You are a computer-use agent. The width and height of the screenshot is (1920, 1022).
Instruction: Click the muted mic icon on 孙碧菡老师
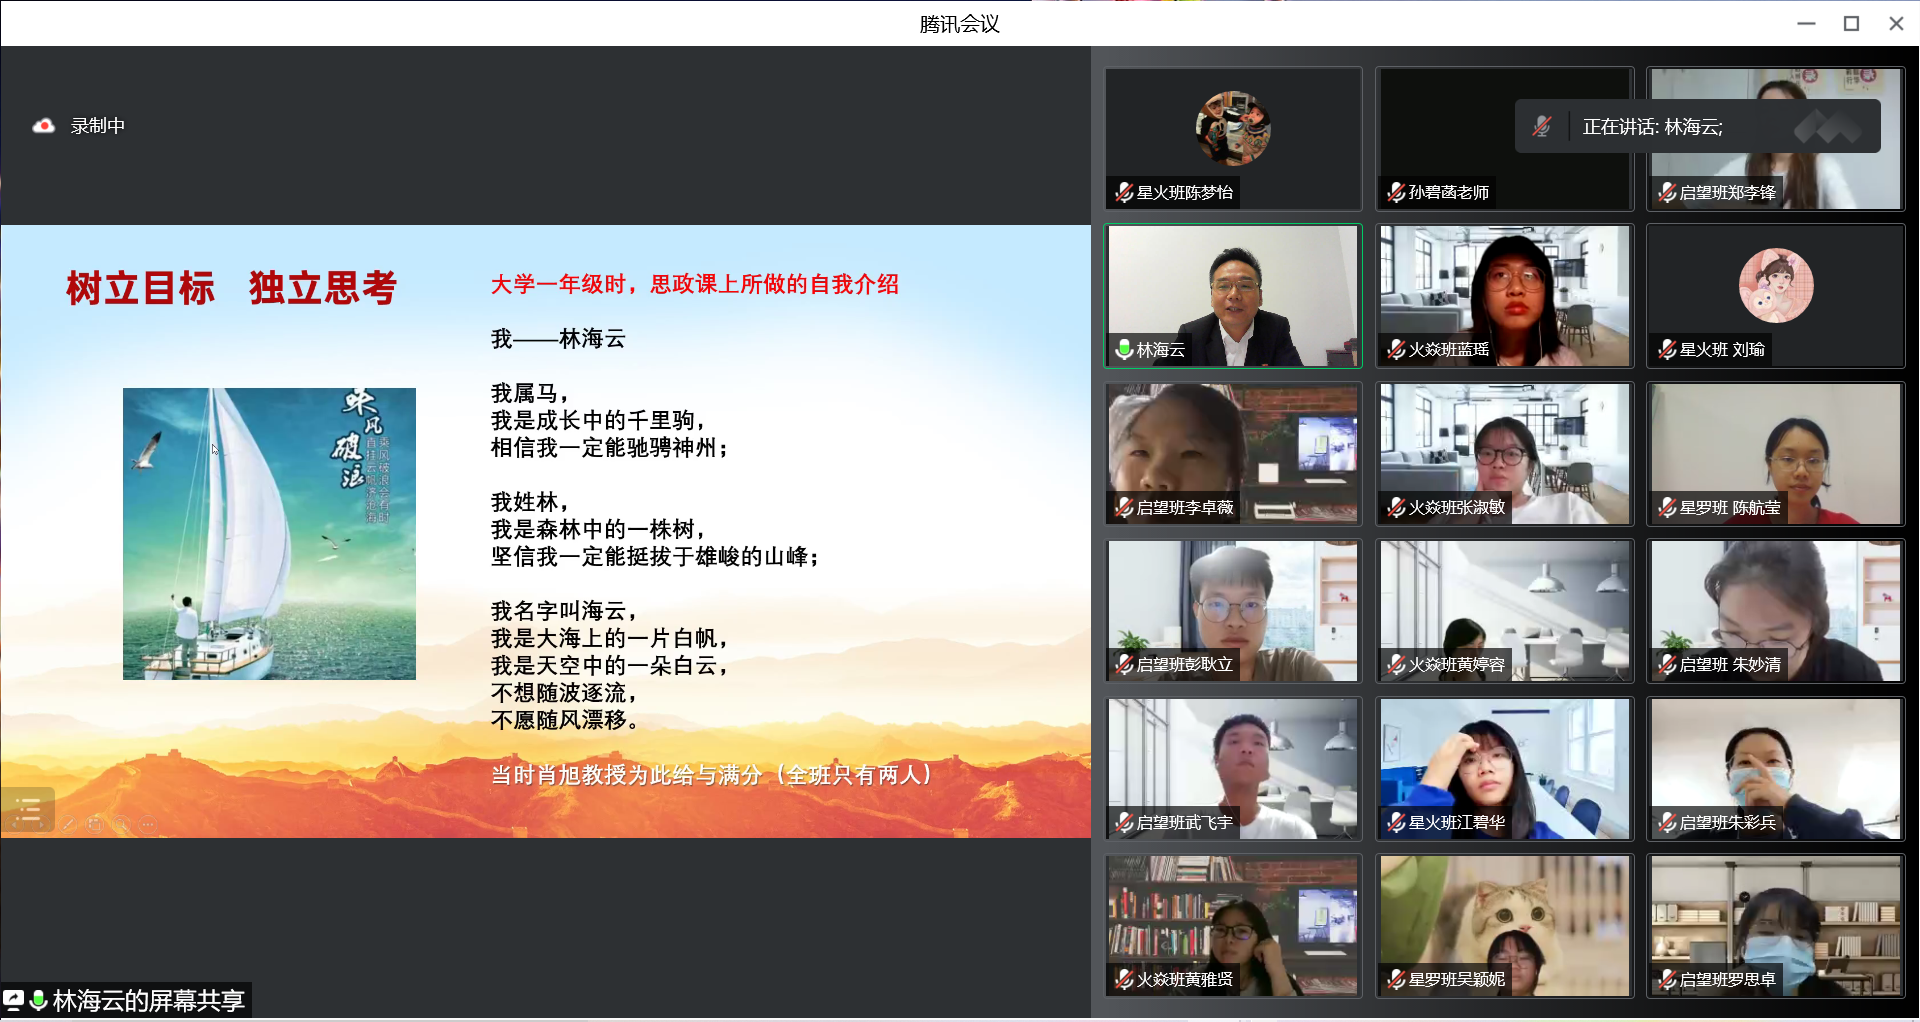pos(1396,192)
